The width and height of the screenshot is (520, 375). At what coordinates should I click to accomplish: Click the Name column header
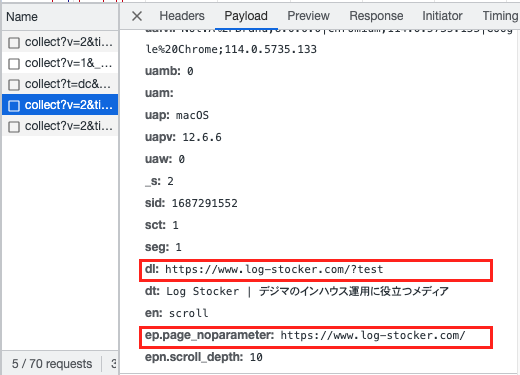(22, 17)
